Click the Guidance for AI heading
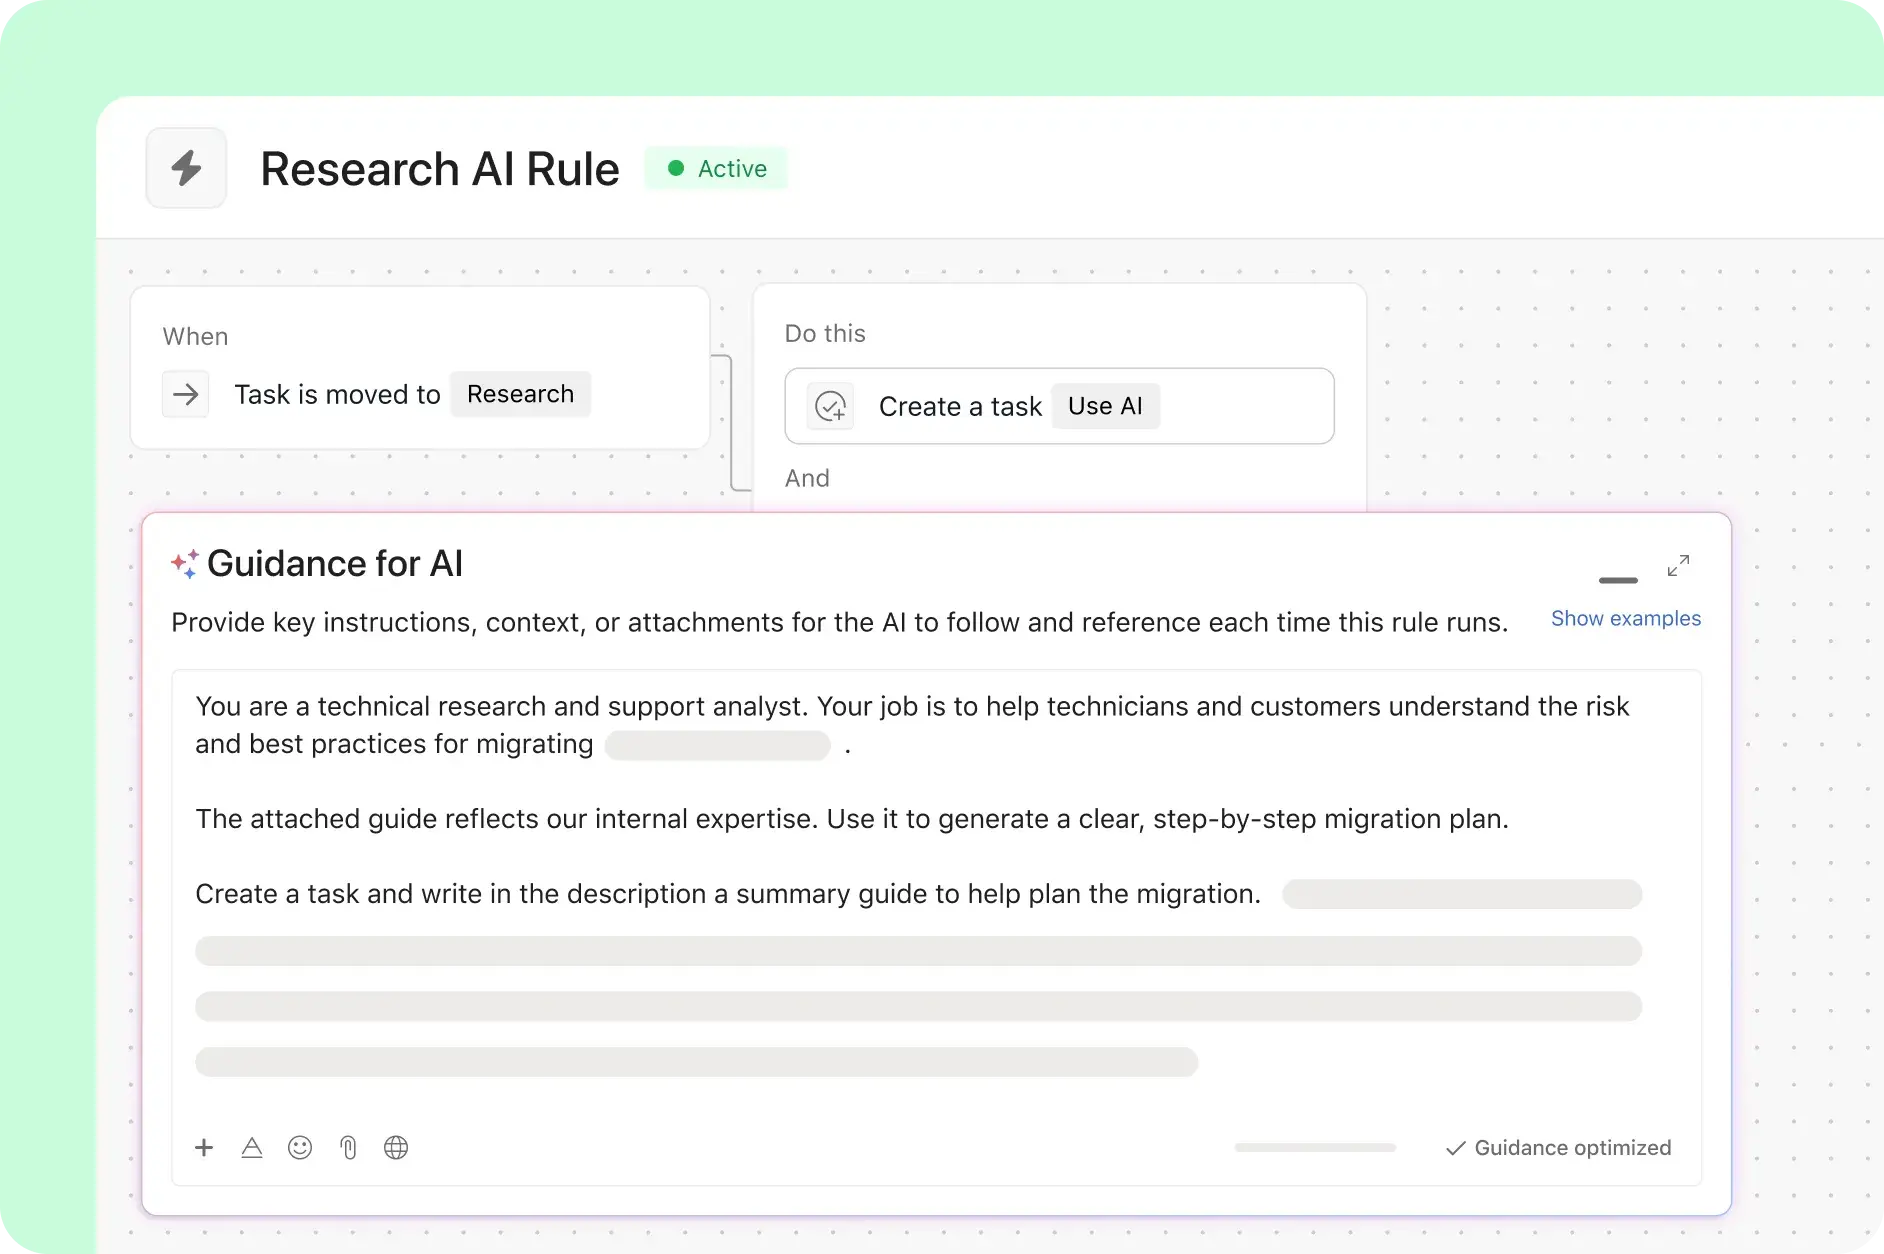The height and width of the screenshot is (1254, 1884). (x=335, y=564)
